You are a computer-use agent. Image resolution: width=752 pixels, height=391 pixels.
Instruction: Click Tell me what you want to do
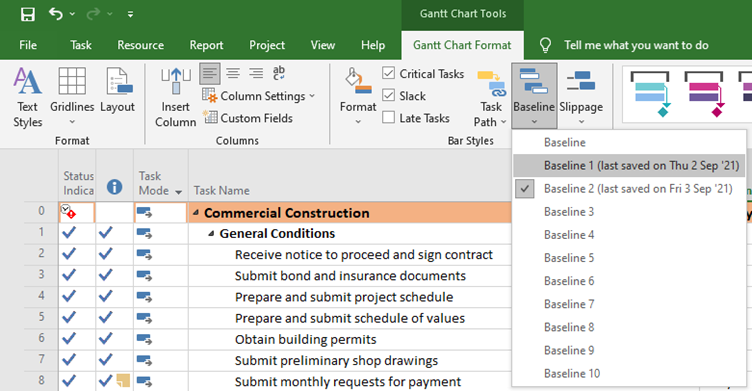pos(636,45)
